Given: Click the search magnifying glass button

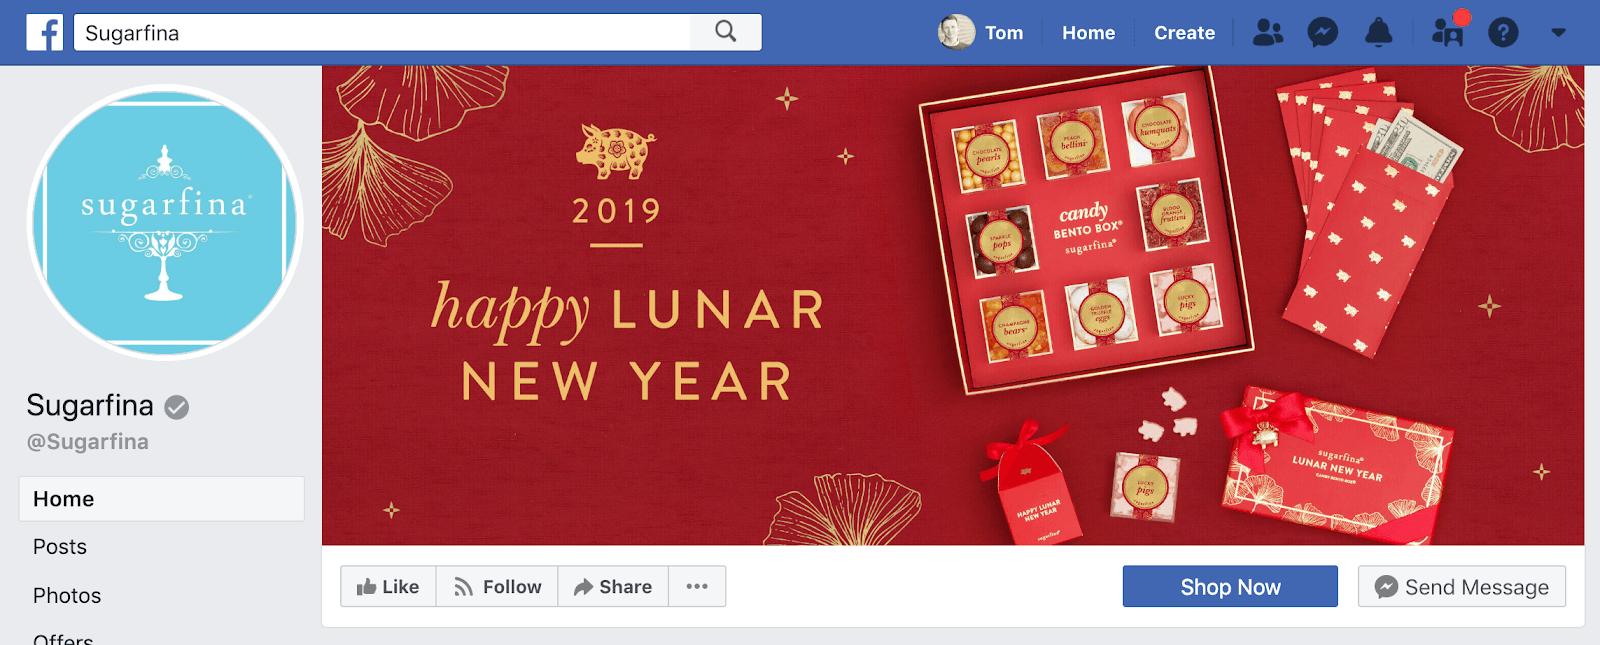Looking at the screenshot, I should click(726, 32).
